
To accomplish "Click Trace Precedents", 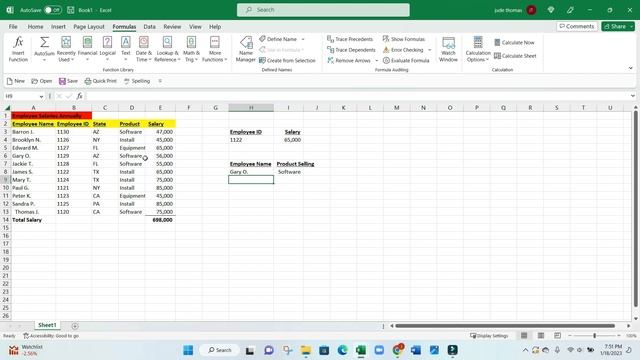I will click(350, 39).
